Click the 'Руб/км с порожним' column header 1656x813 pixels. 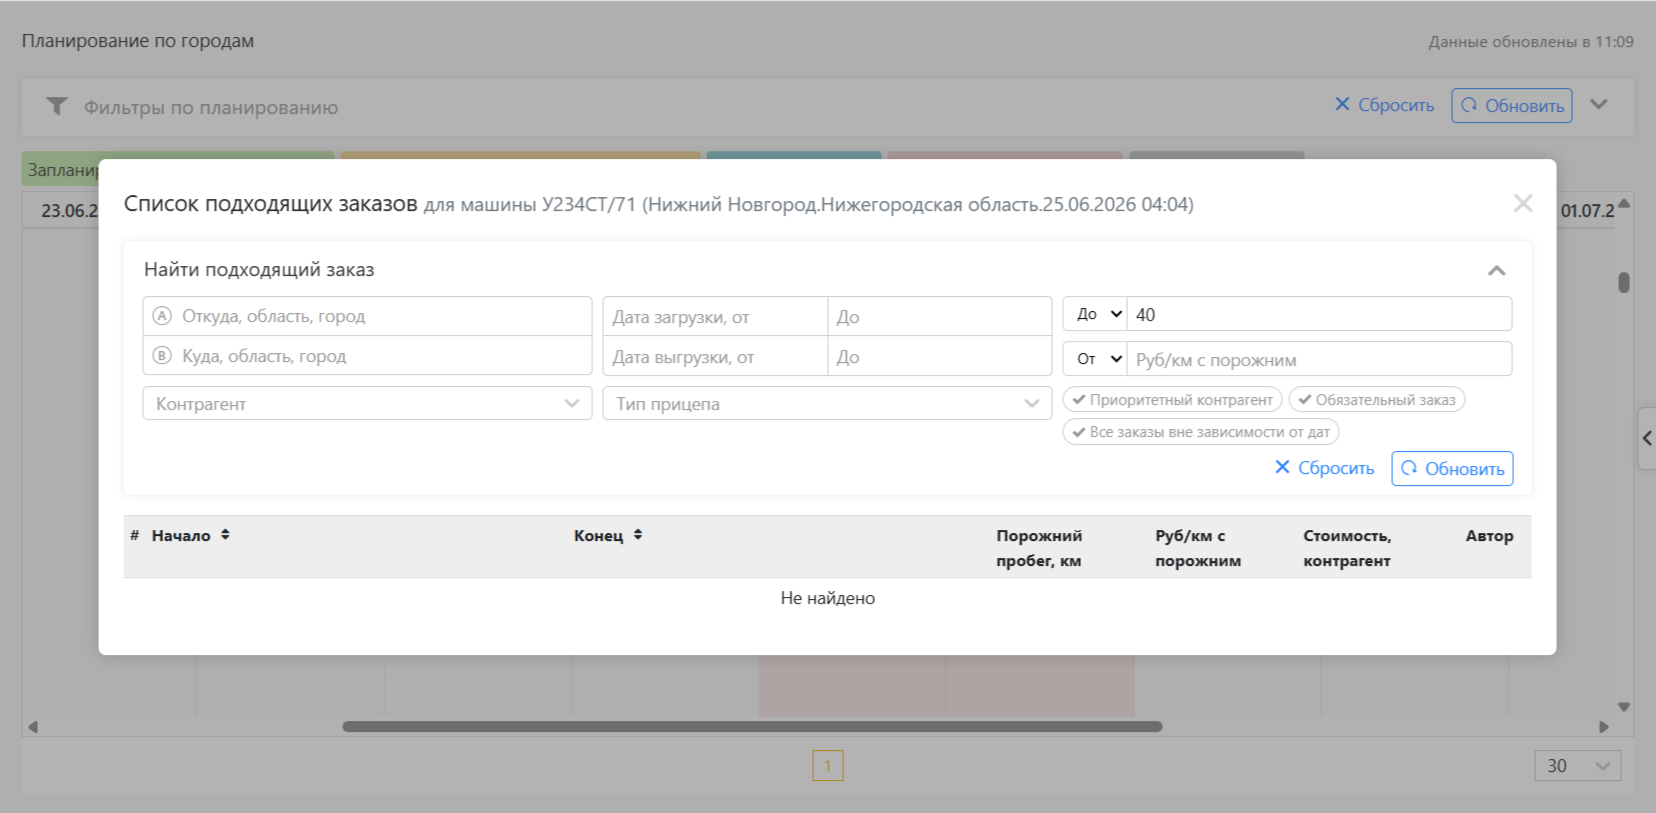(1198, 548)
